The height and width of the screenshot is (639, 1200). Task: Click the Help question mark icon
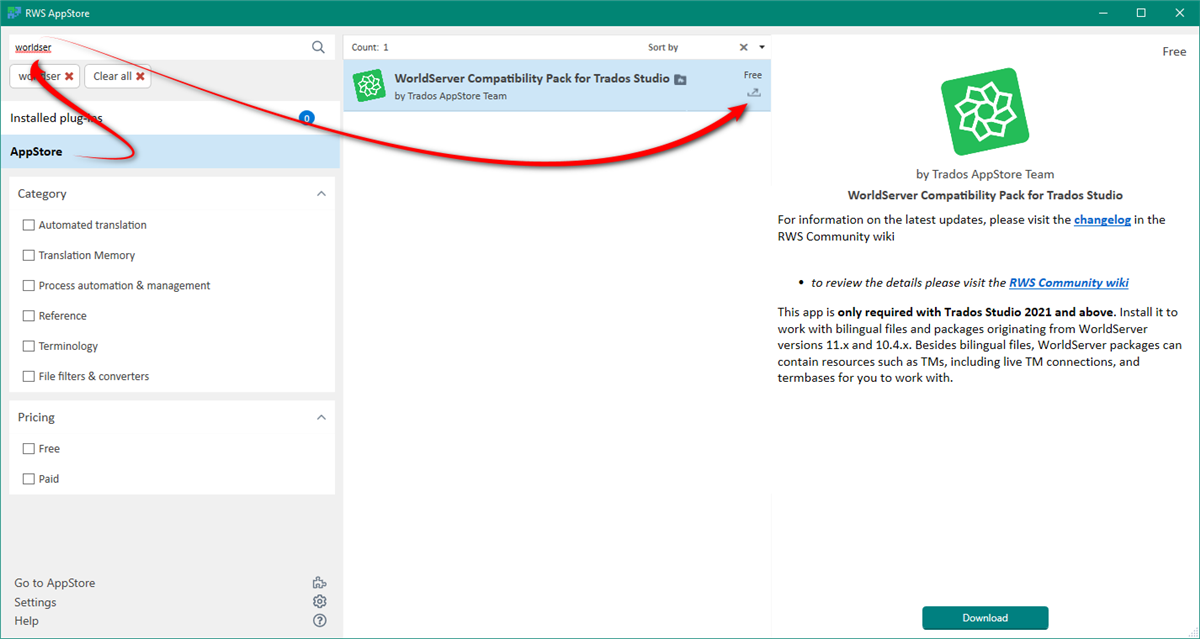pyautogui.click(x=320, y=621)
